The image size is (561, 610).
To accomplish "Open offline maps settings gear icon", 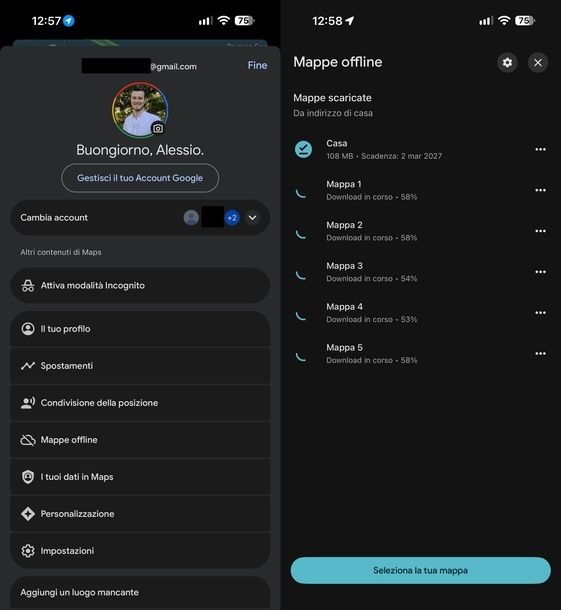I will [x=507, y=63].
